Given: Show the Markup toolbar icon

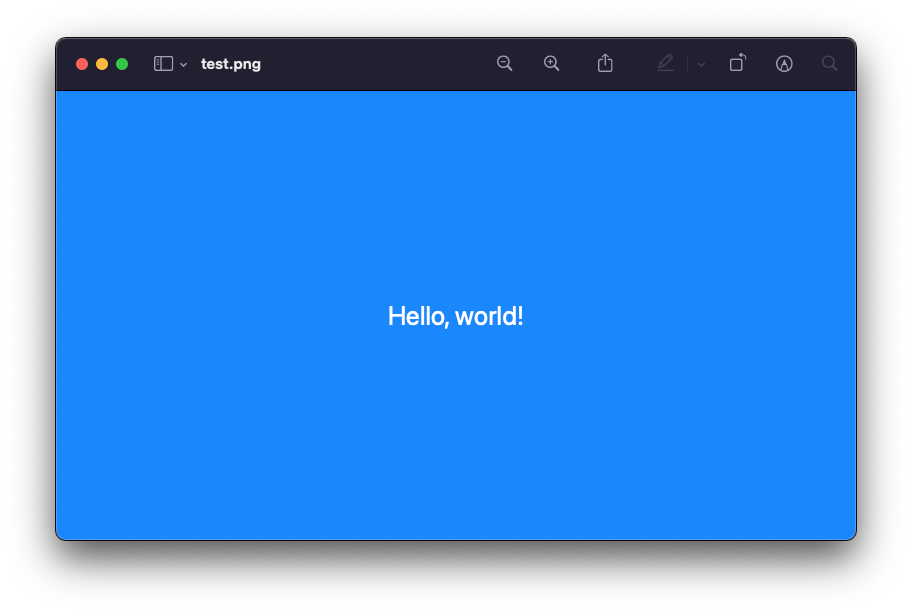Looking at the screenshot, I should click(784, 63).
